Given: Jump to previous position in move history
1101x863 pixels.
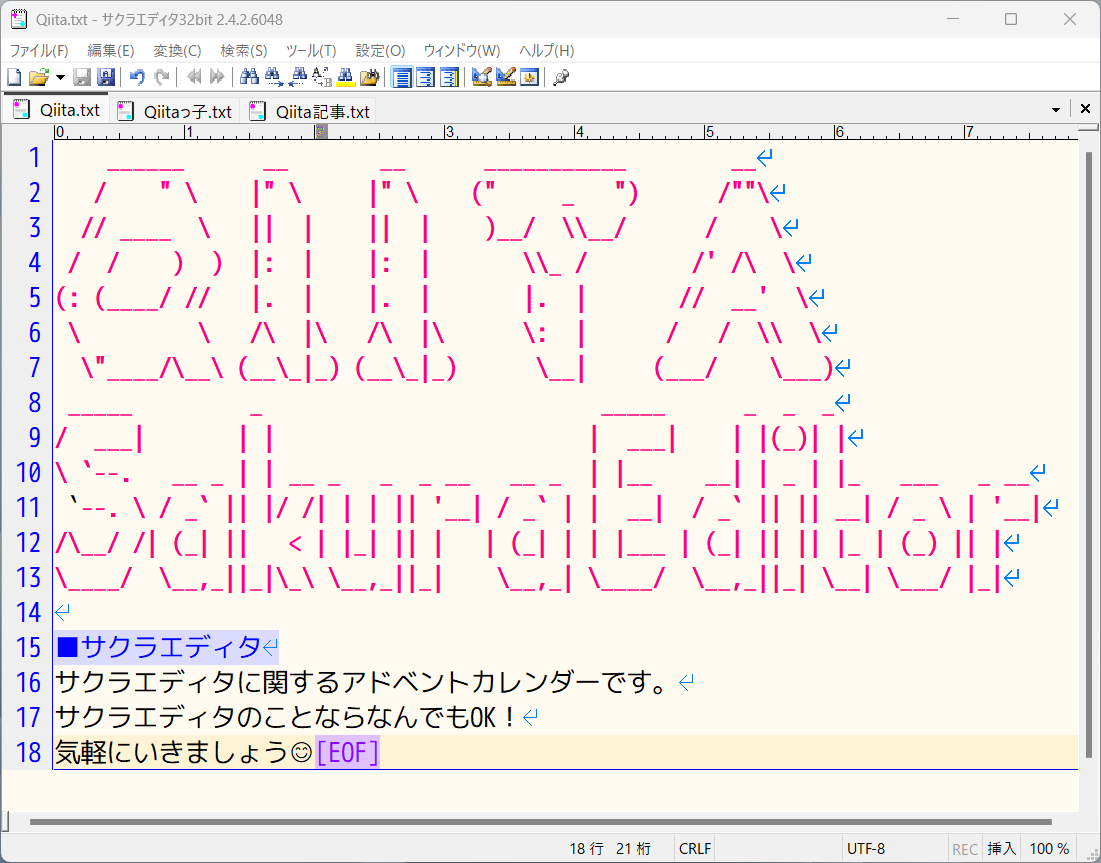Looking at the screenshot, I should click(x=194, y=77).
